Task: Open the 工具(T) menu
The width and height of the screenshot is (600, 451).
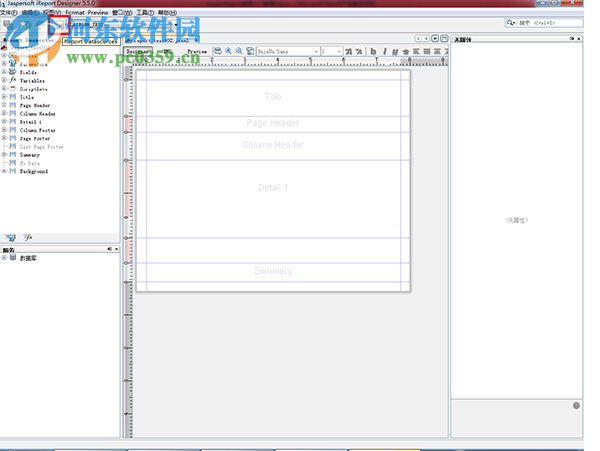Action: point(145,12)
